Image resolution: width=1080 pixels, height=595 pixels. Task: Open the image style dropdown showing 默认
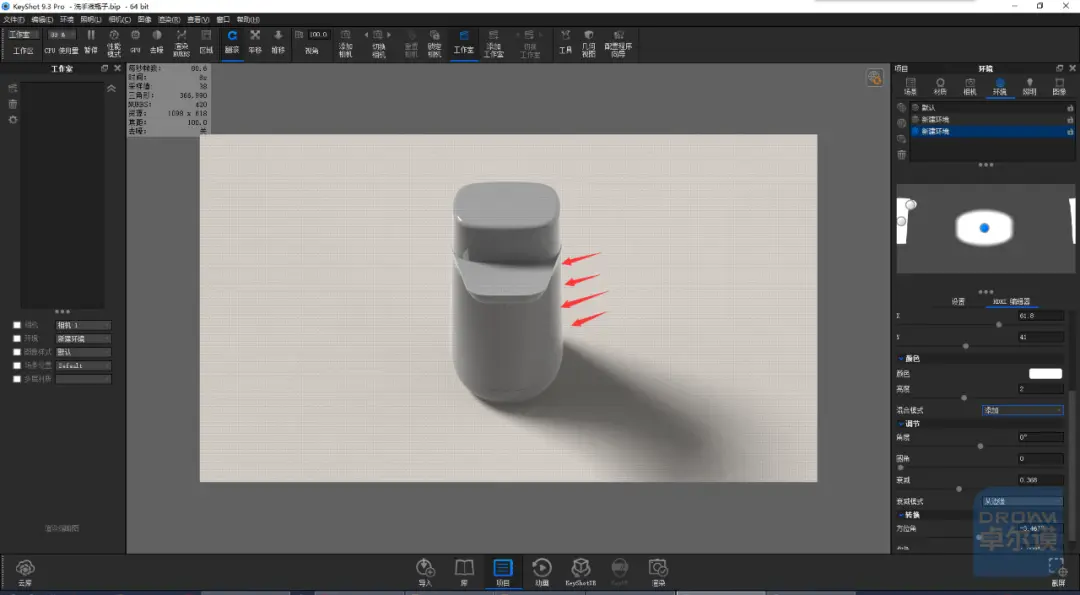(83, 352)
